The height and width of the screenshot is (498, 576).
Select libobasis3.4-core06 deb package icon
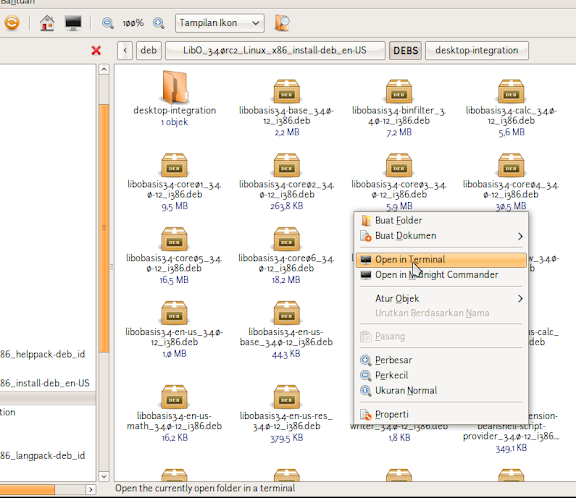point(287,239)
